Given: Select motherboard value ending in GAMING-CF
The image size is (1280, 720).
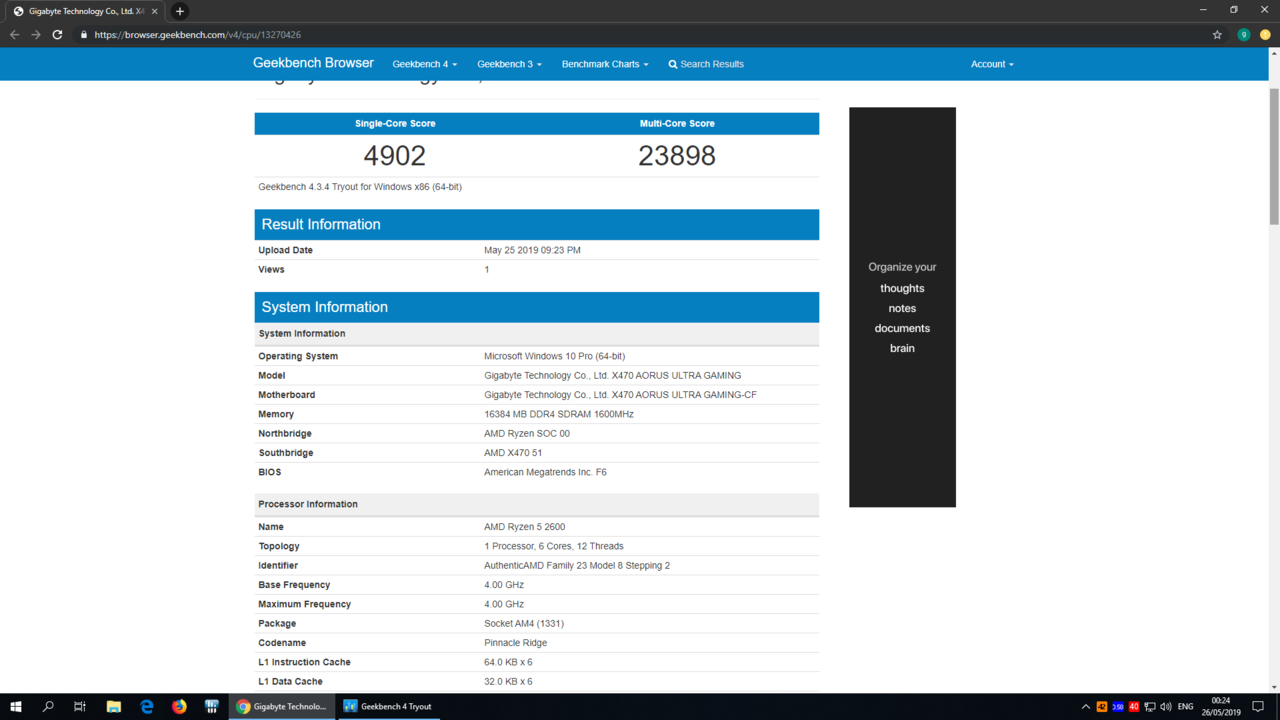Looking at the screenshot, I should tap(620, 395).
